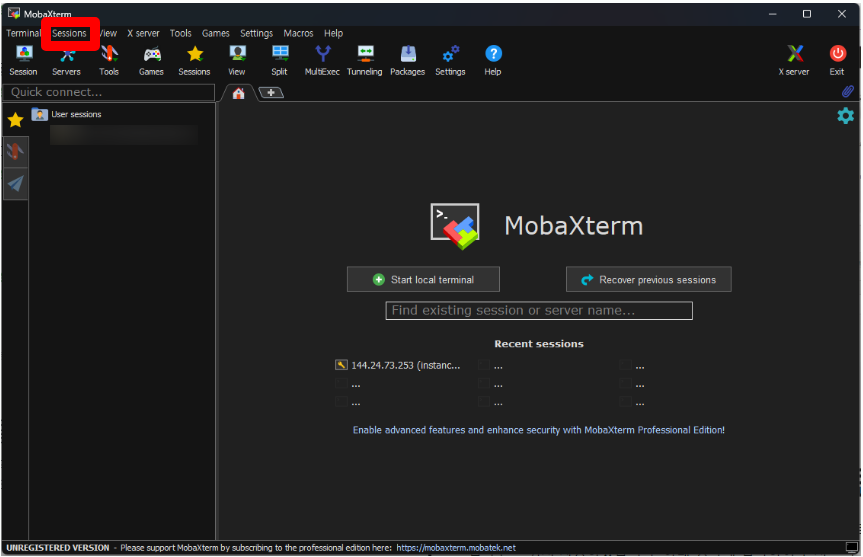Click the Recent sessions heading
Screen dimensions: 863x557
click(539, 344)
